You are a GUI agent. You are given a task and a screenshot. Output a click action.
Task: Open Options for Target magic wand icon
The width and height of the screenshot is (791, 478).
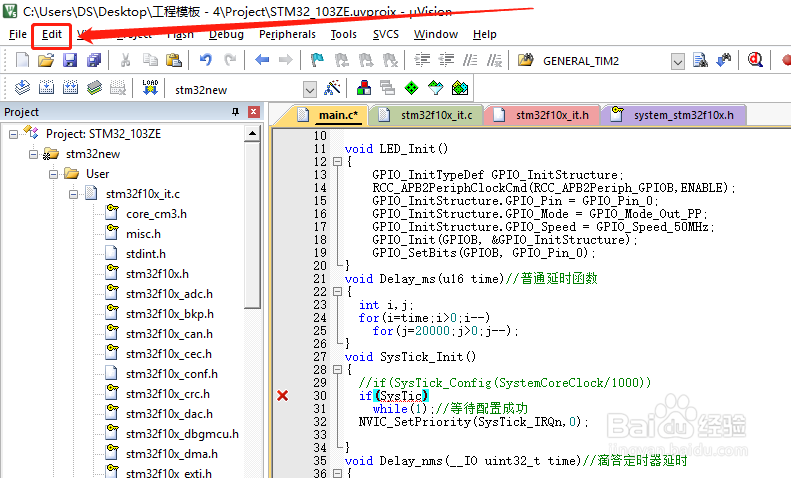tap(332, 88)
